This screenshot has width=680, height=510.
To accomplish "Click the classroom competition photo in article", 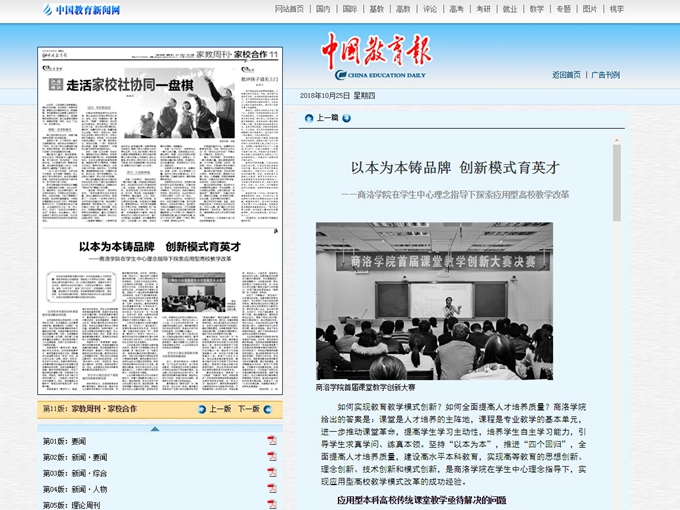I will [434, 300].
